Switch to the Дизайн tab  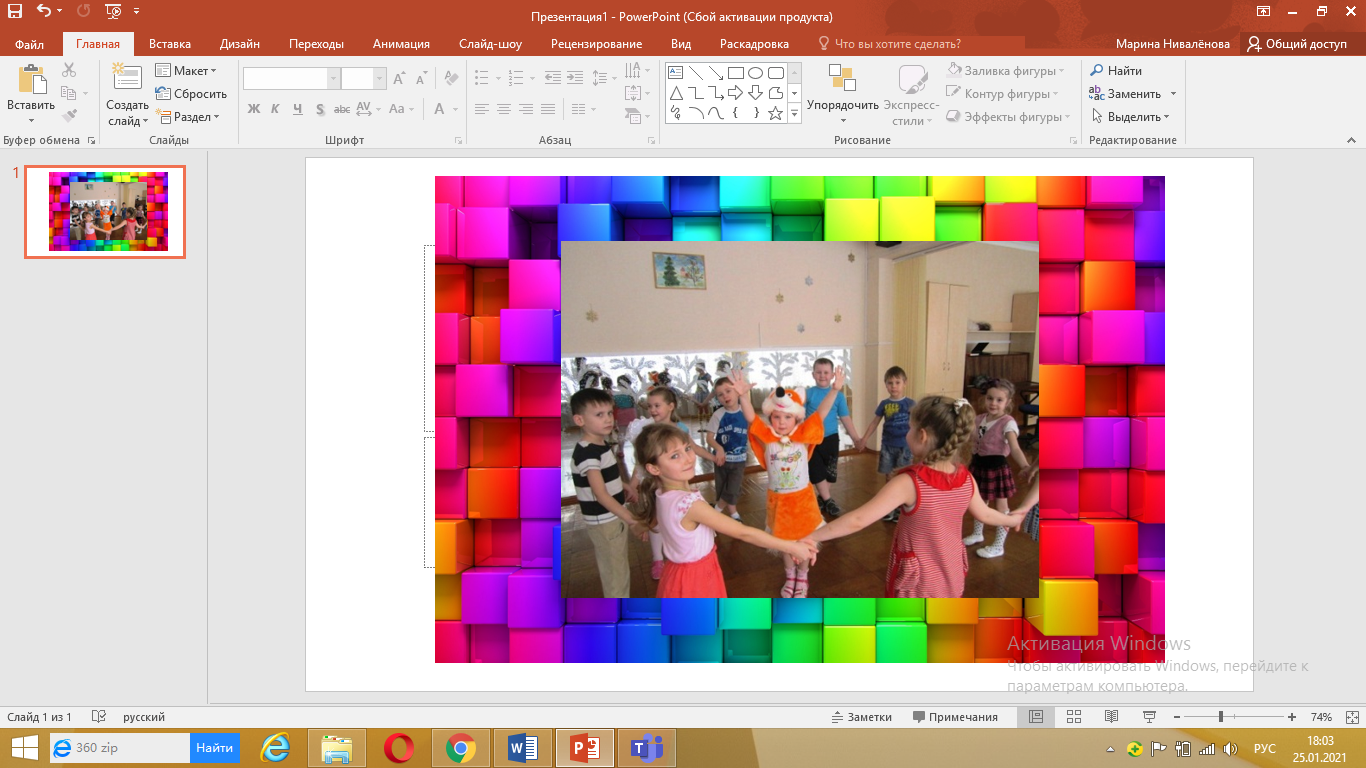coord(240,44)
